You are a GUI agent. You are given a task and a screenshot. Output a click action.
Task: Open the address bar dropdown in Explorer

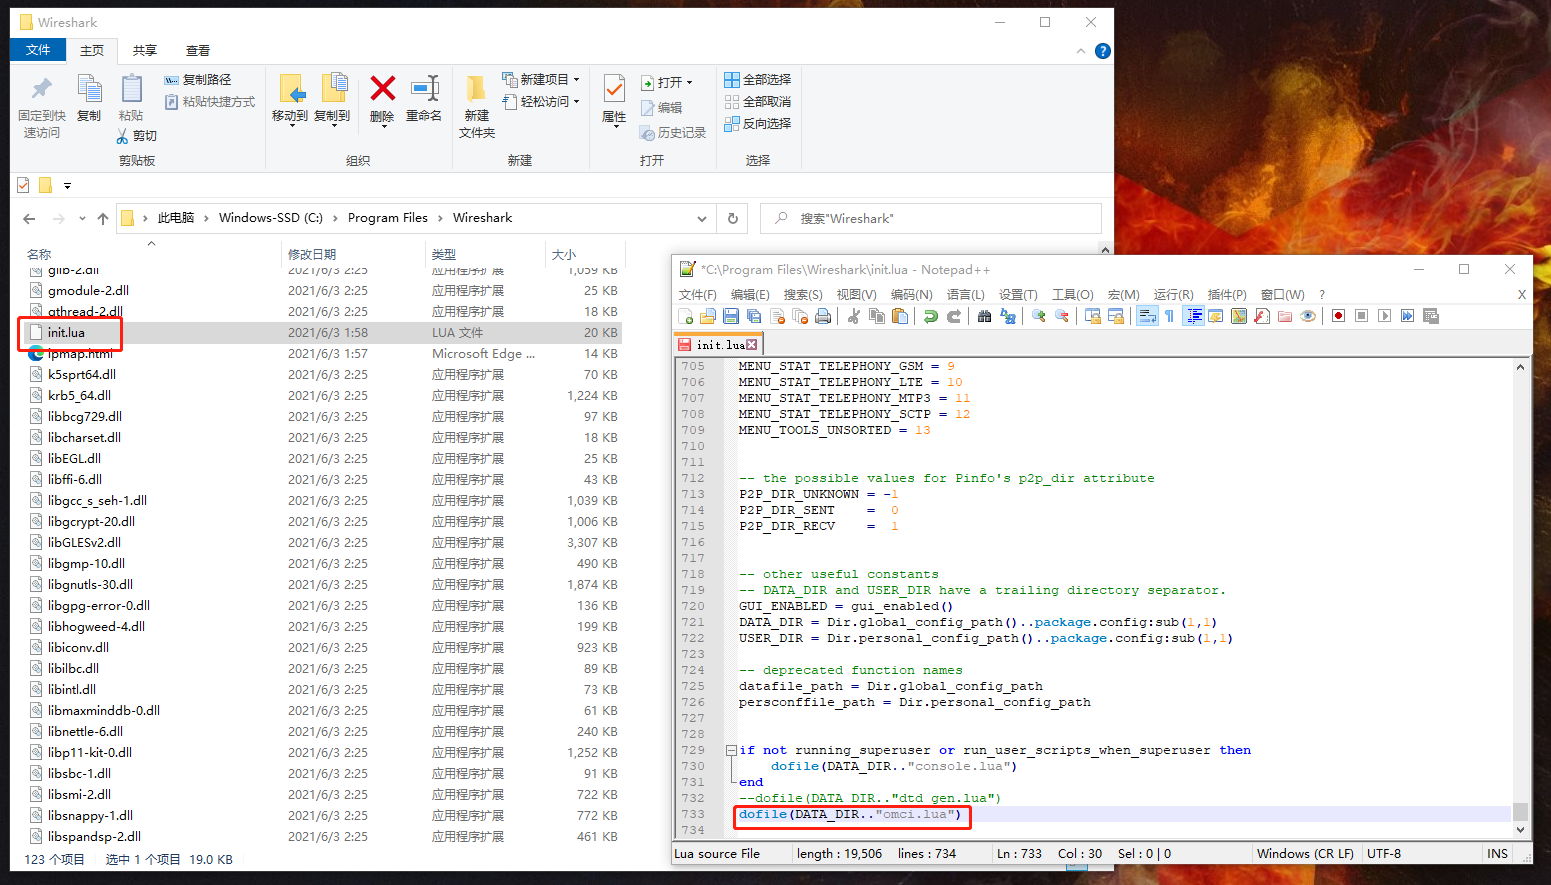pos(702,218)
